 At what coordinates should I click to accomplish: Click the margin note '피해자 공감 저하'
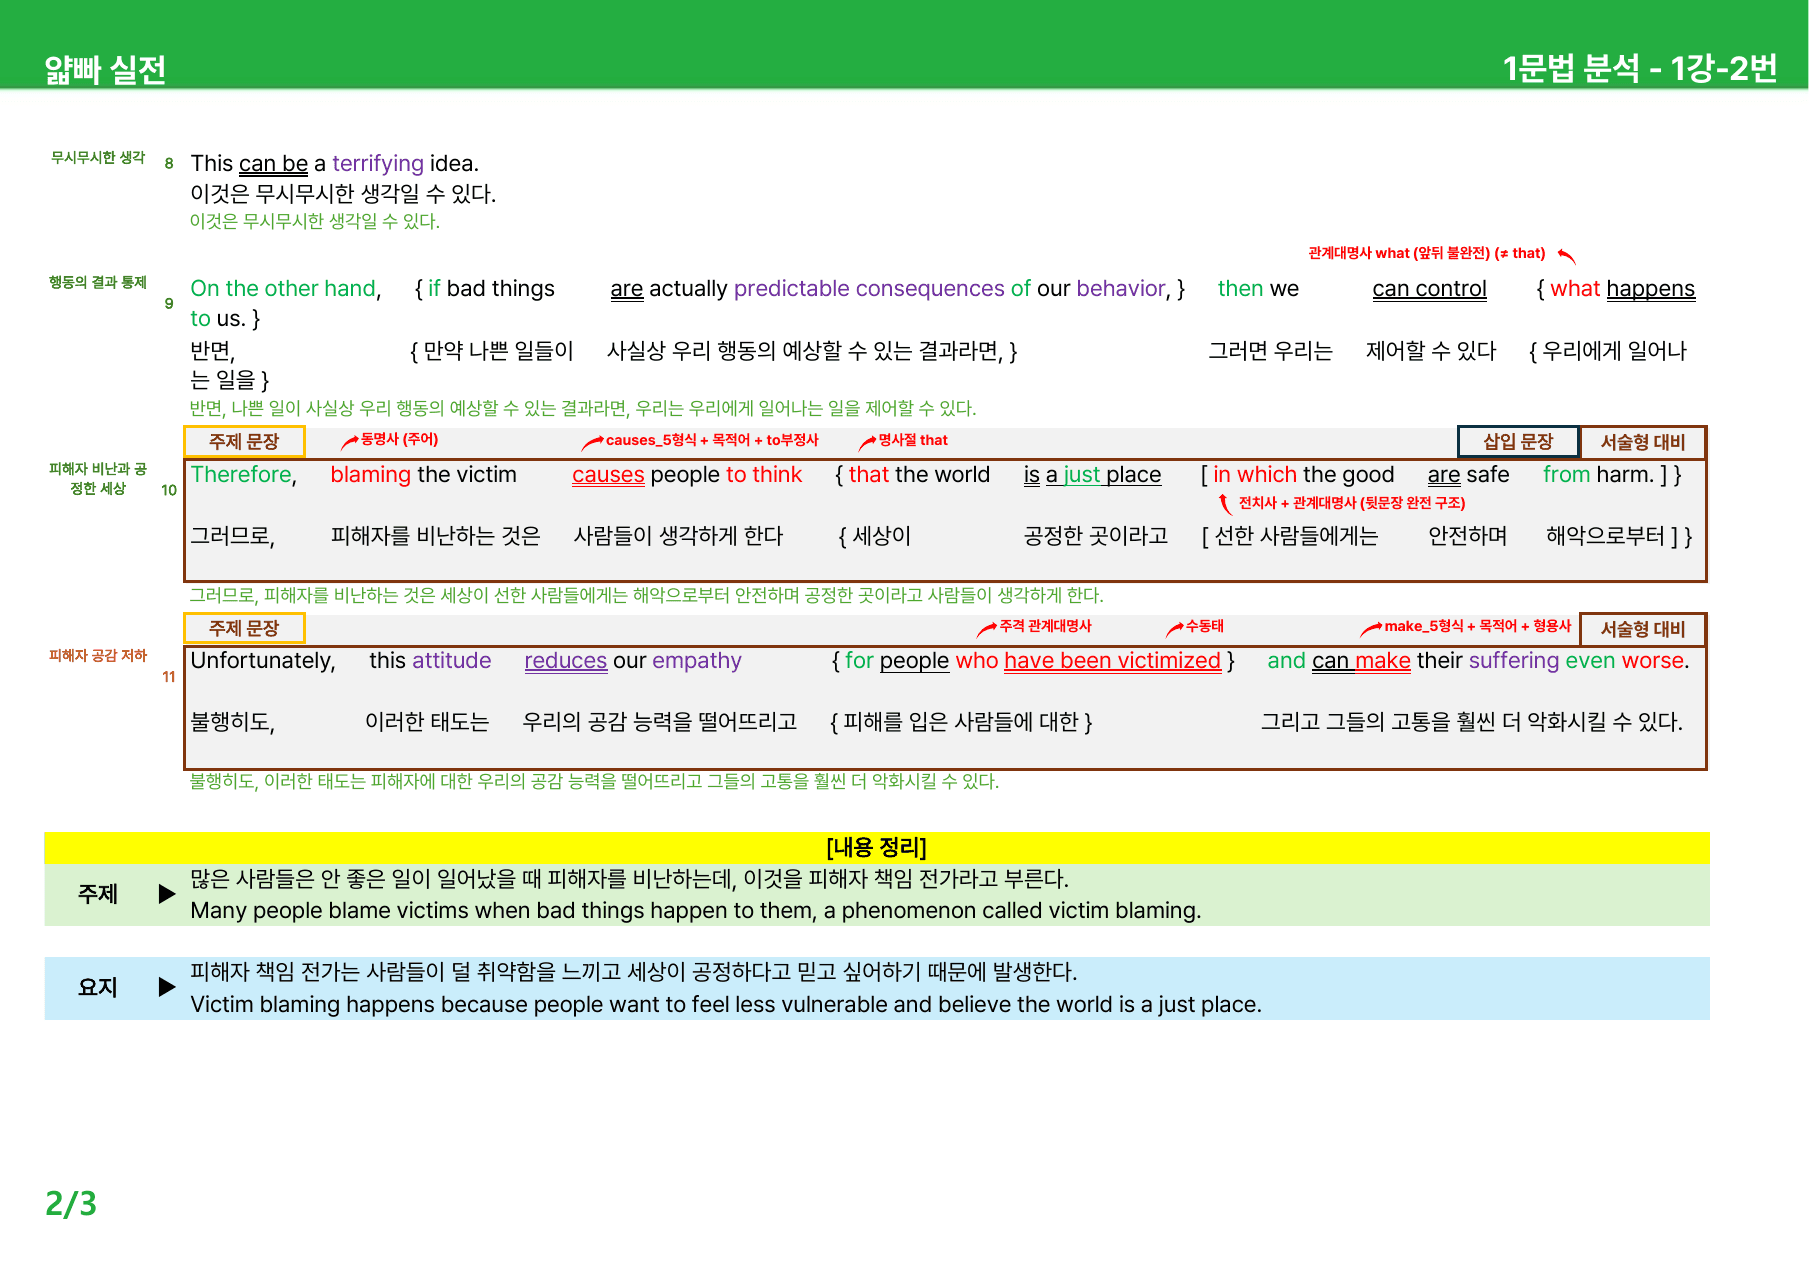coord(98,655)
